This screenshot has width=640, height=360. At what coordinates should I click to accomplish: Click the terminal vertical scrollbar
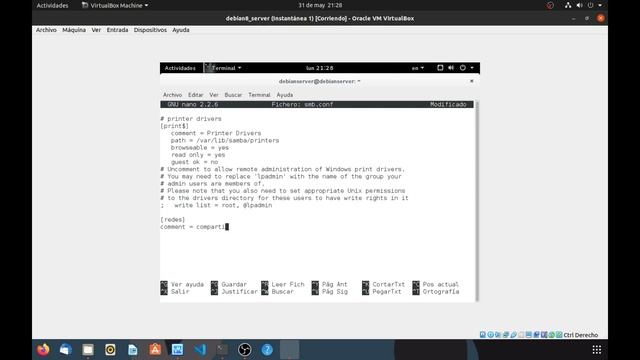click(476, 200)
